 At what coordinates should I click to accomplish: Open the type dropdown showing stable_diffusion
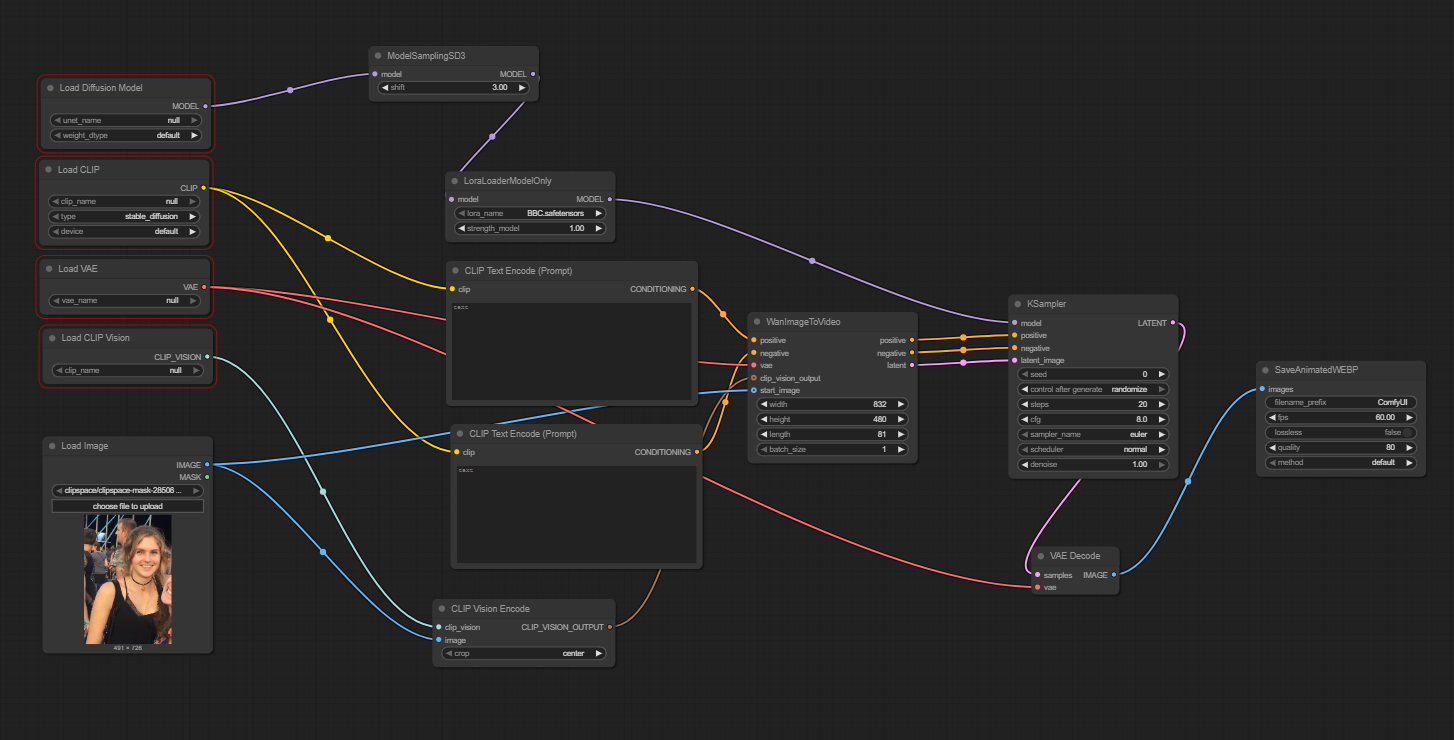click(x=125, y=216)
